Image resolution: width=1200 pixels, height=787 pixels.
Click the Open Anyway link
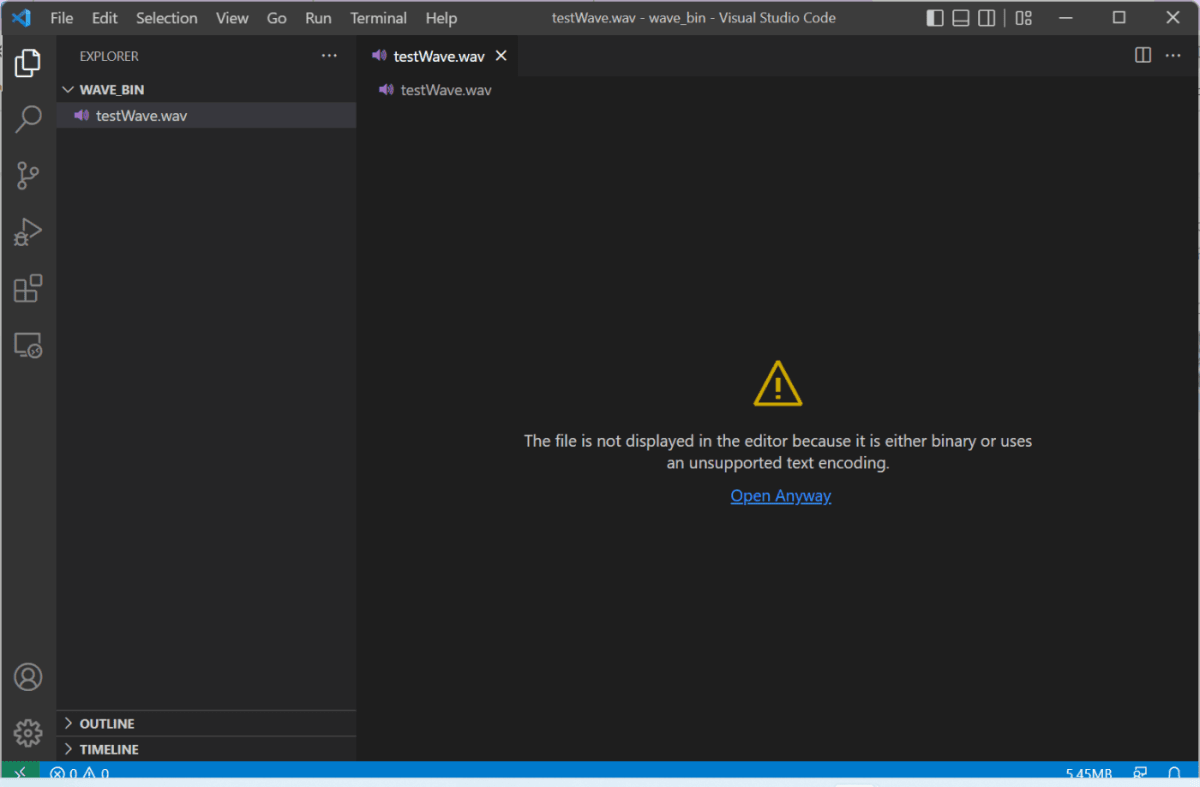[780, 496]
